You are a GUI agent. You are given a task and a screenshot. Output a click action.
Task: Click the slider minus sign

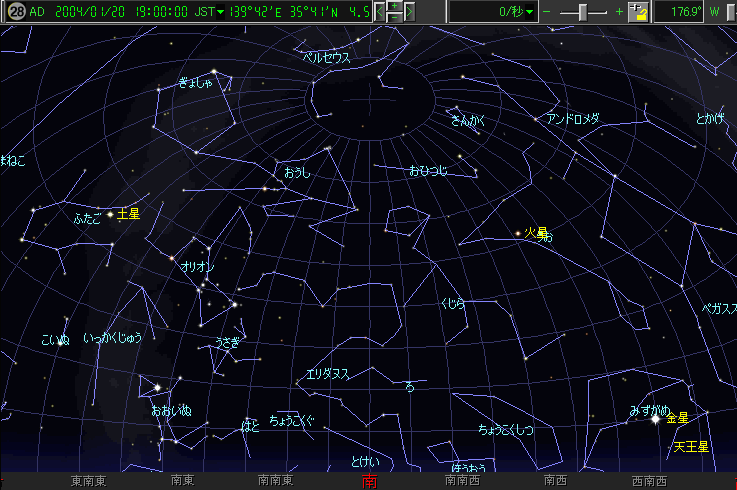547,12
